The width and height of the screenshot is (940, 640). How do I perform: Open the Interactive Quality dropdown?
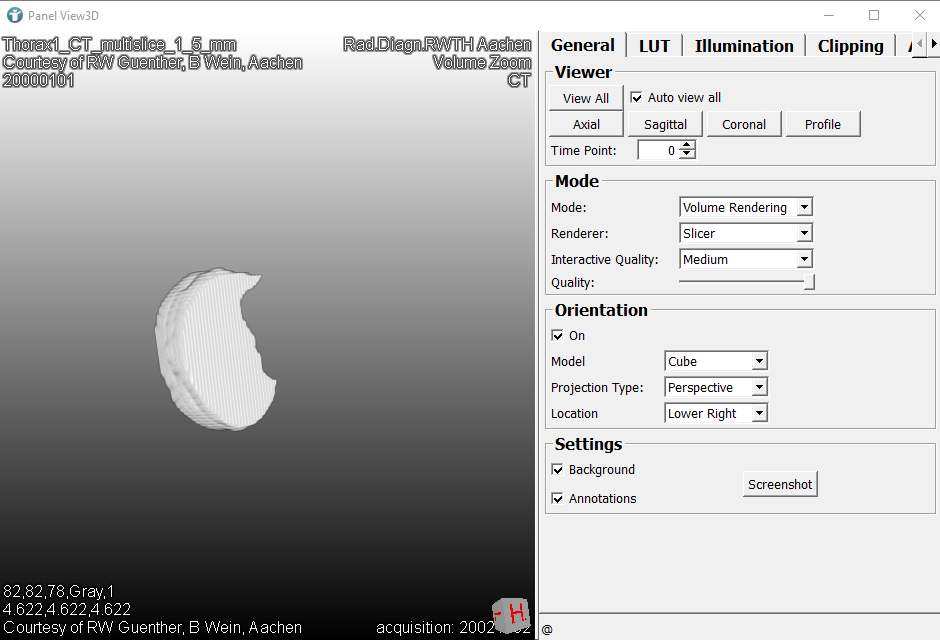745,260
